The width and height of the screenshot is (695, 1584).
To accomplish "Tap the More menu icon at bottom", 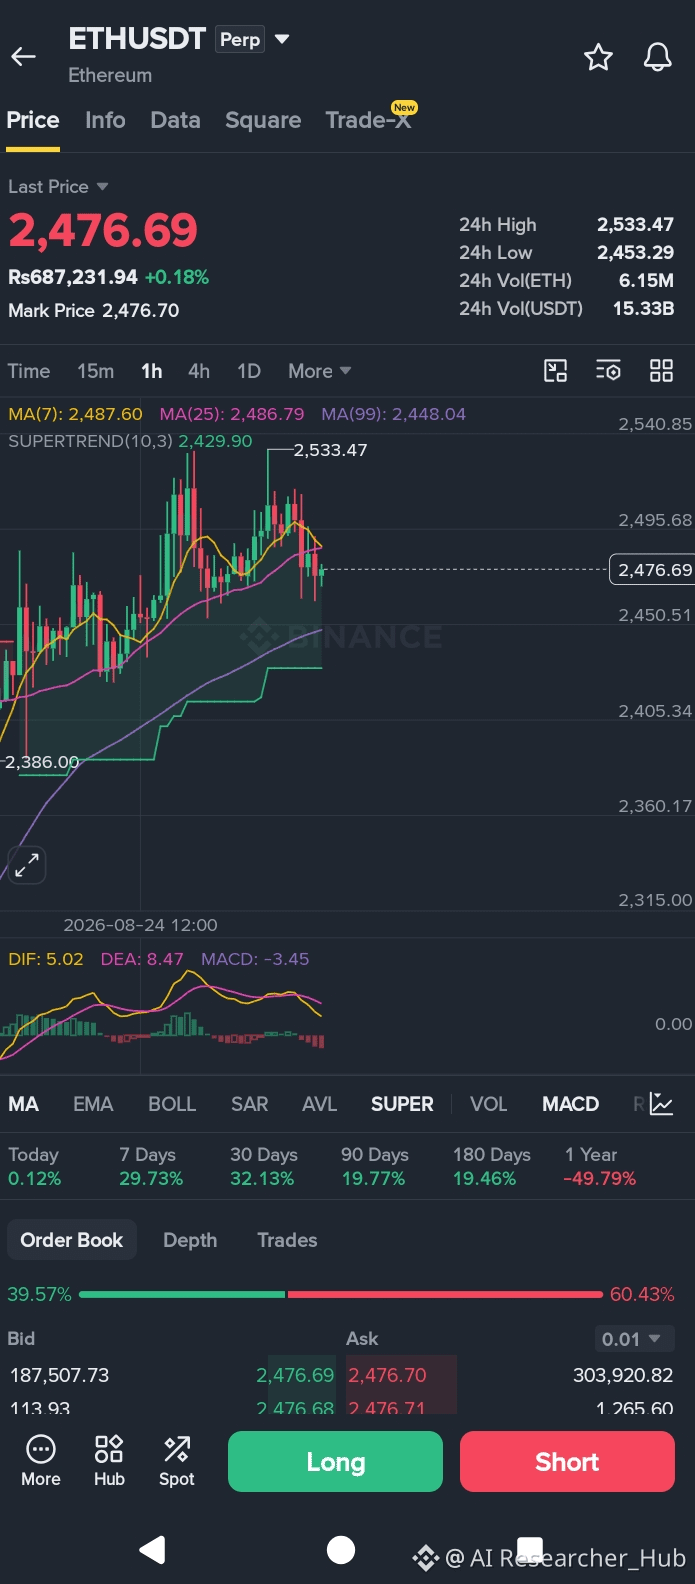I will 41,1461.
